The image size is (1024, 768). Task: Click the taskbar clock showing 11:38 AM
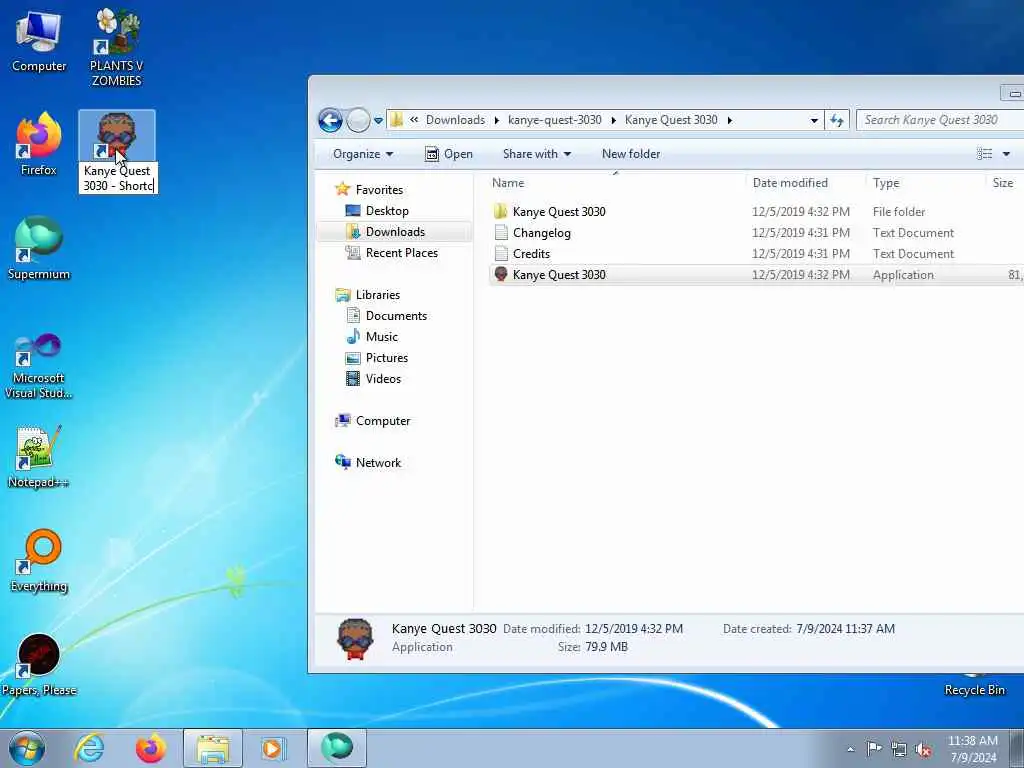[x=972, y=748]
